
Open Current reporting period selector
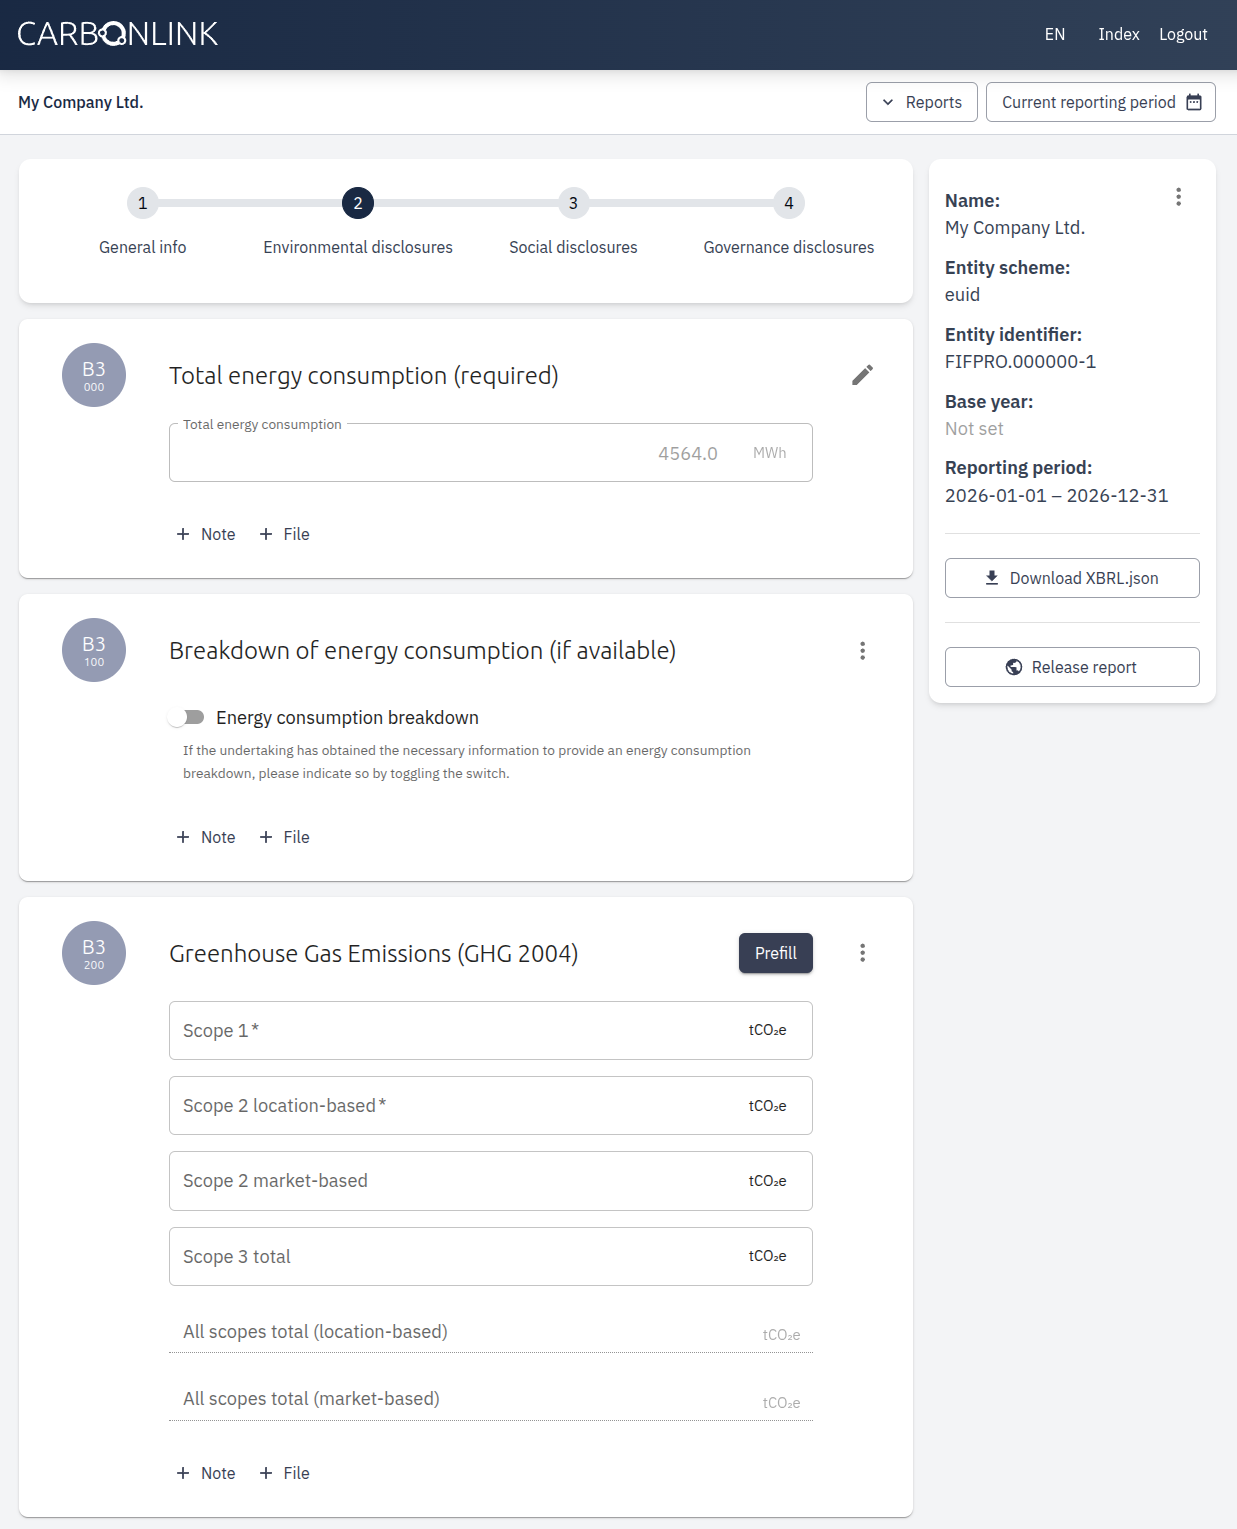coord(1101,102)
